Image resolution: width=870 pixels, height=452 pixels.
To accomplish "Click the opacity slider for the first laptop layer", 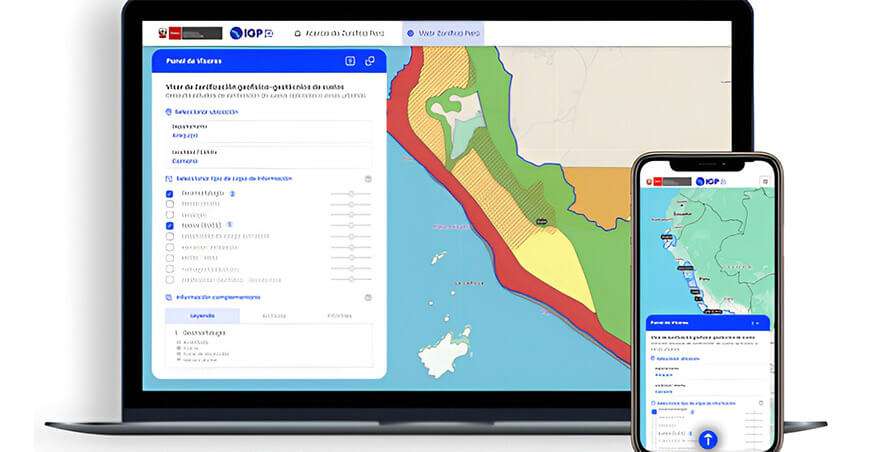I will pos(350,194).
